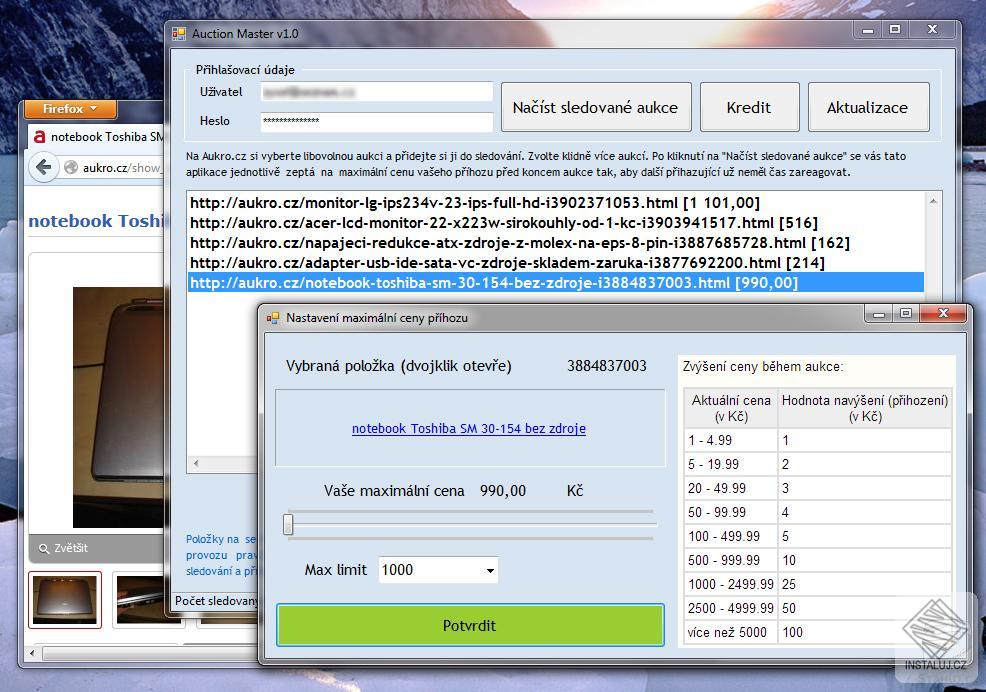Click the Aktuální cena column header
Screen dimensions: 986x692
coord(731,408)
